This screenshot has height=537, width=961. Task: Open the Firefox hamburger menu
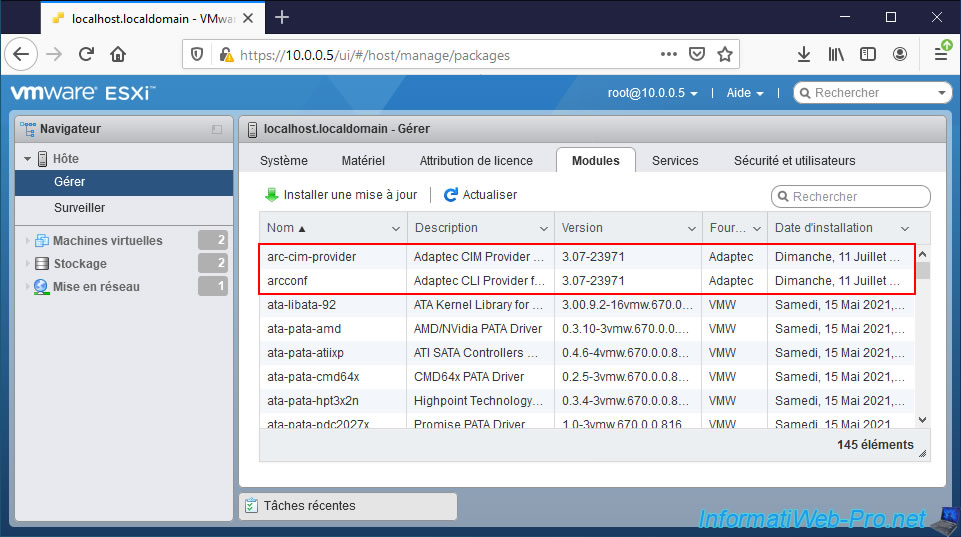940,54
